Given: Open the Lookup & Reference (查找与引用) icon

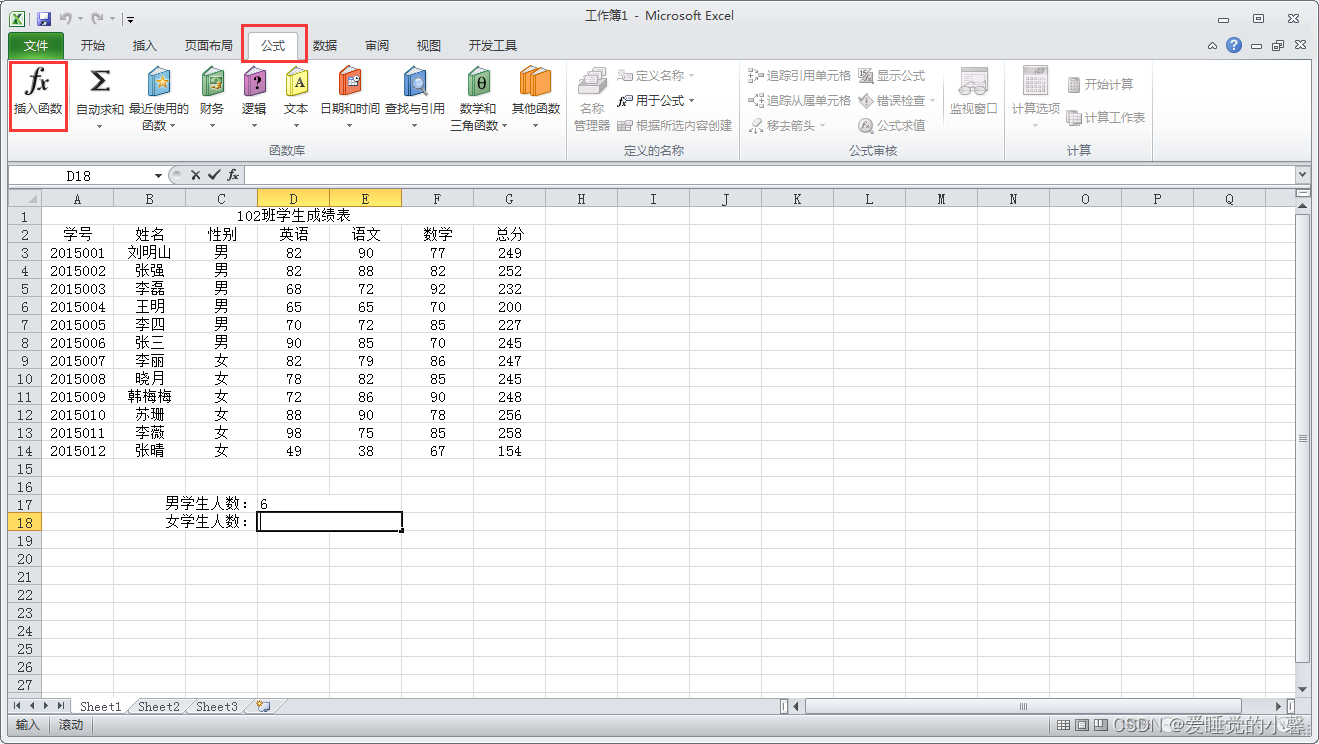Looking at the screenshot, I should click(x=414, y=82).
